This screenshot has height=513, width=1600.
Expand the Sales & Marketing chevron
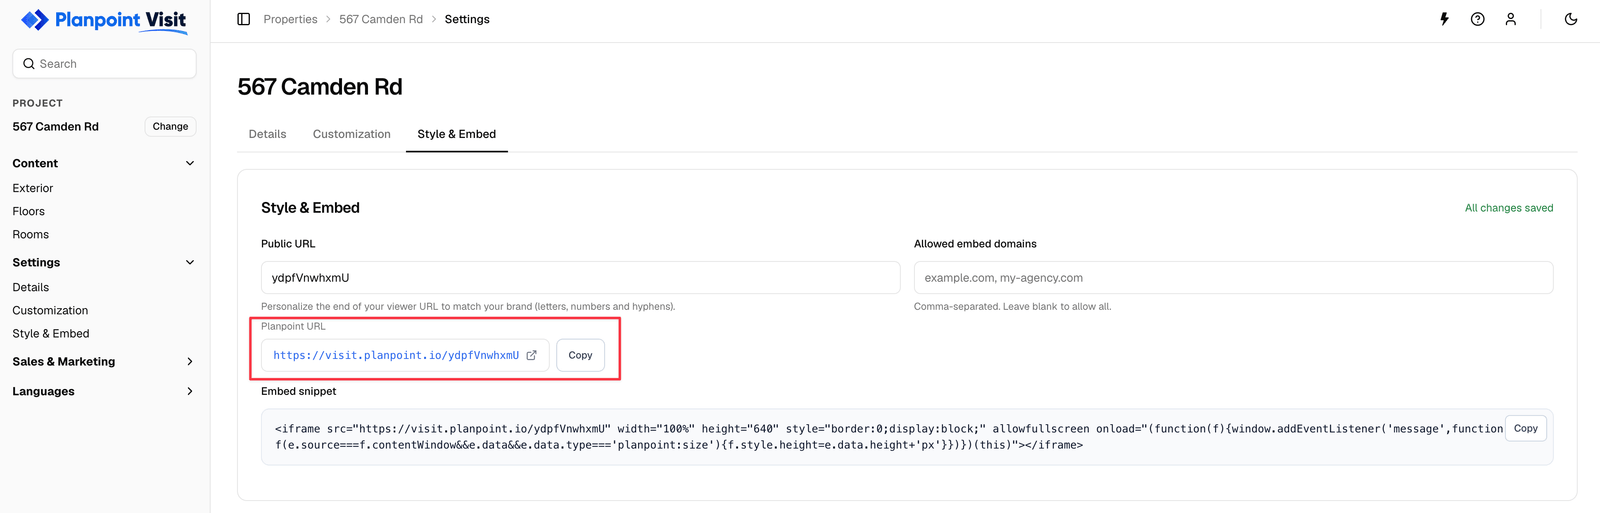coord(190,361)
